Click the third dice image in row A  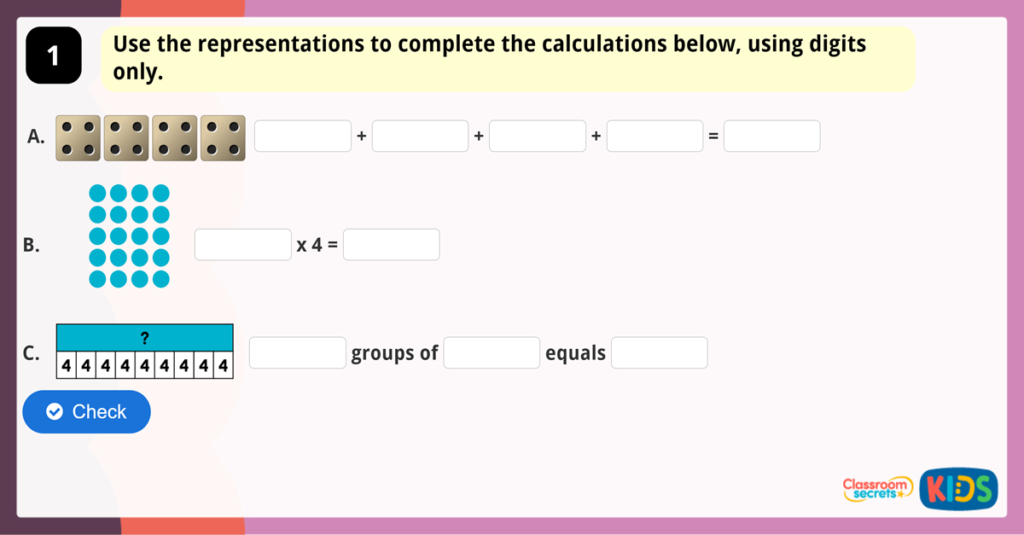point(174,138)
